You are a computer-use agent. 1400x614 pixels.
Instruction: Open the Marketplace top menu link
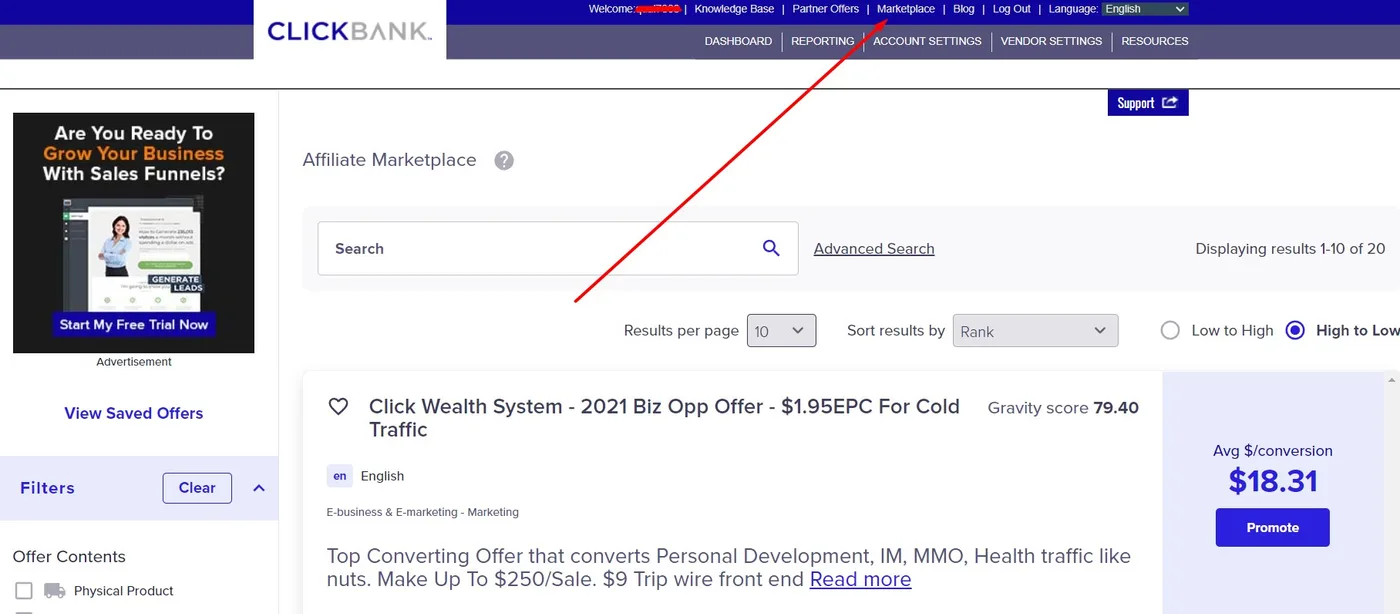[906, 9]
